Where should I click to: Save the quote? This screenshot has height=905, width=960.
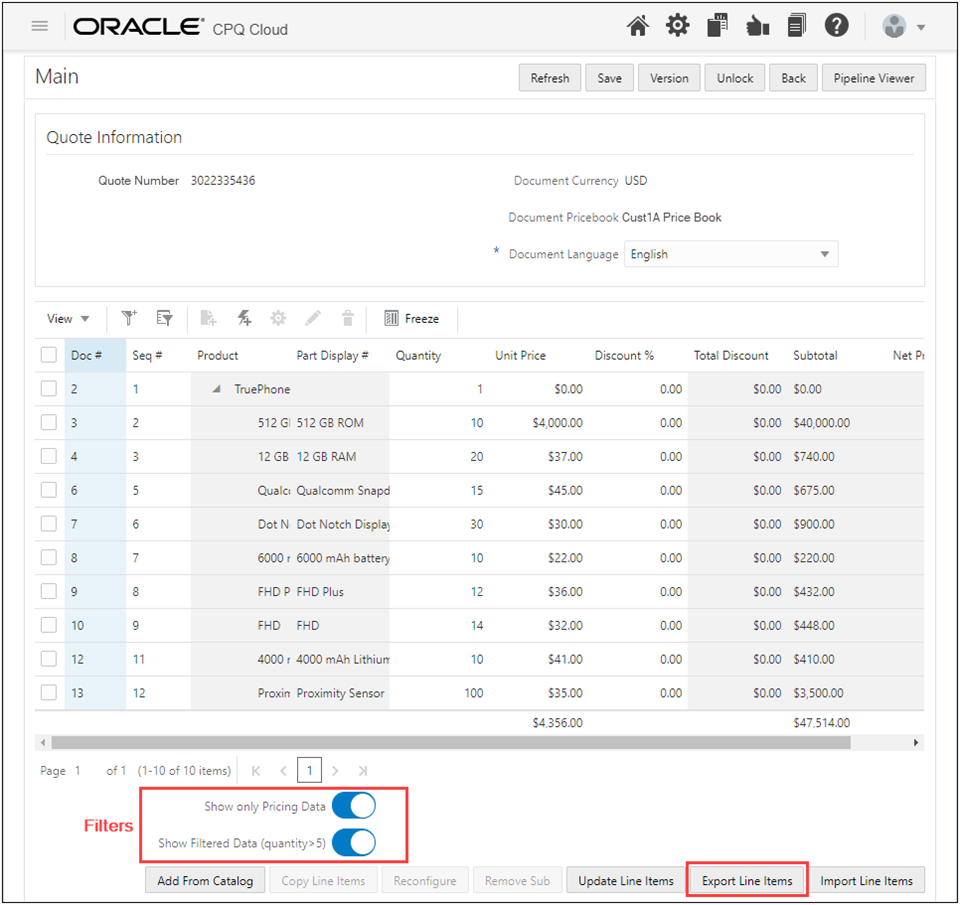point(609,77)
